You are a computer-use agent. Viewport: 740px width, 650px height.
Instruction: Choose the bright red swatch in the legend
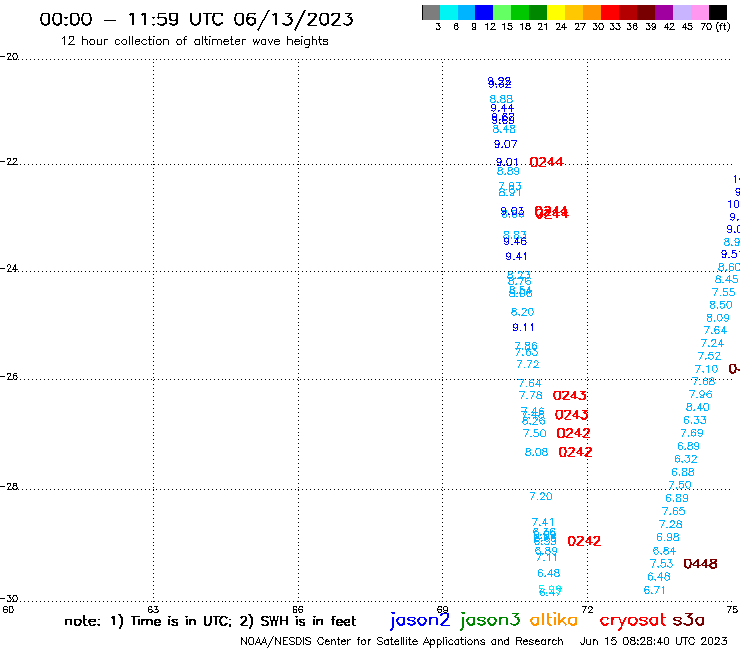tap(610, 12)
